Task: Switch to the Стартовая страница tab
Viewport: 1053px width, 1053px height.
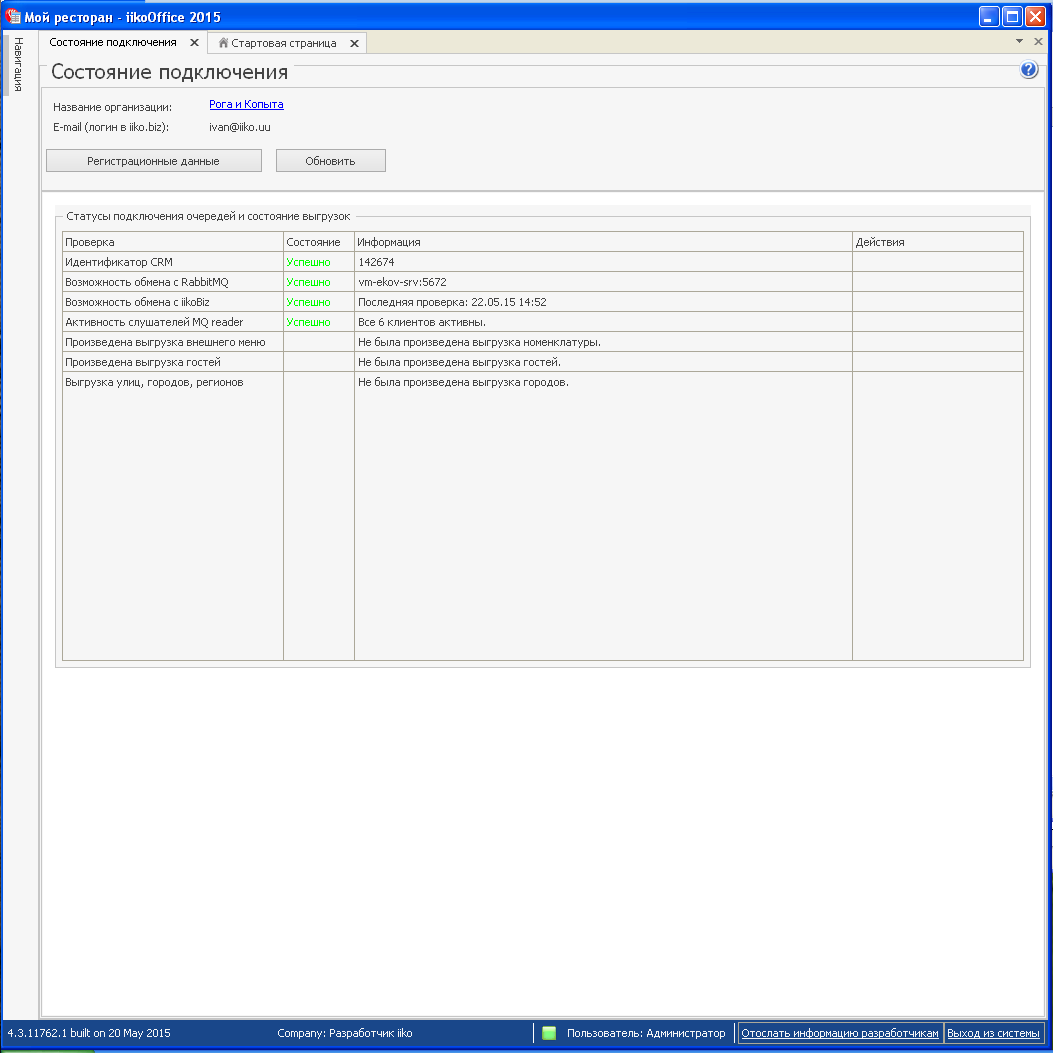Action: (283, 44)
